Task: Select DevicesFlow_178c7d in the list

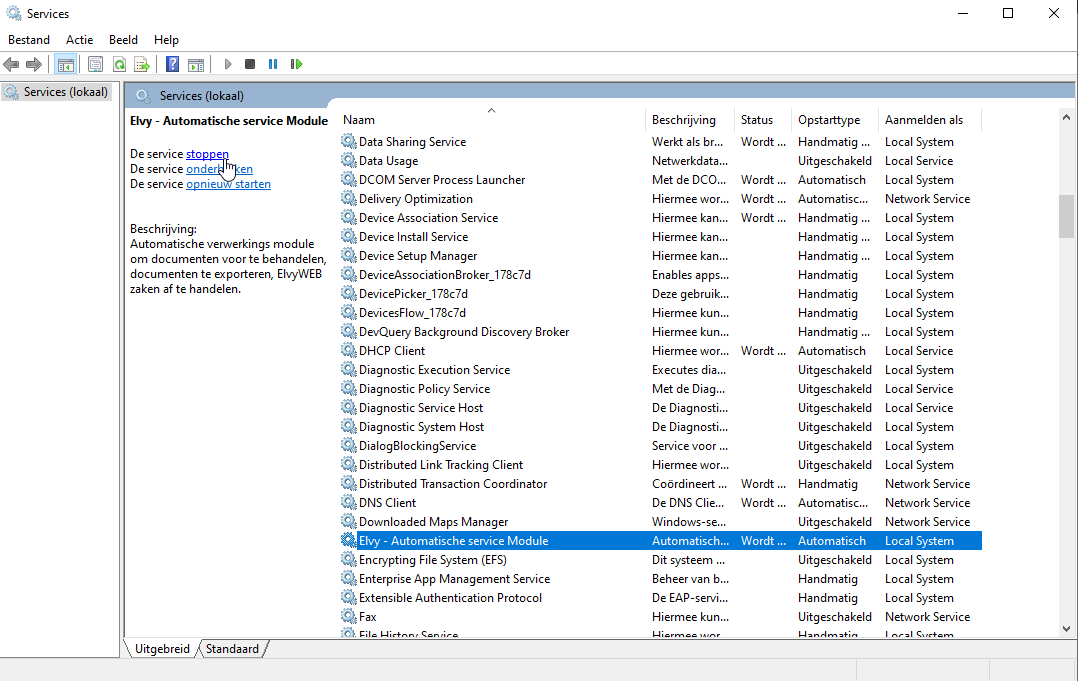Action: (412, 313)
